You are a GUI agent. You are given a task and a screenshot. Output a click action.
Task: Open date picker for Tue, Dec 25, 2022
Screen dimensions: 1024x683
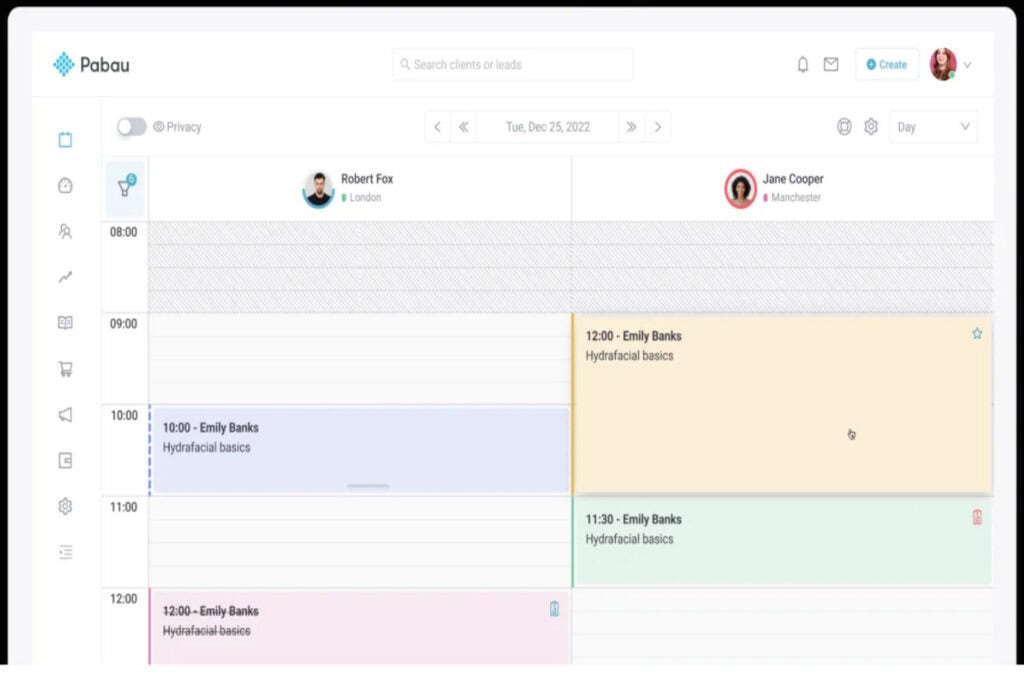point(547,127)
